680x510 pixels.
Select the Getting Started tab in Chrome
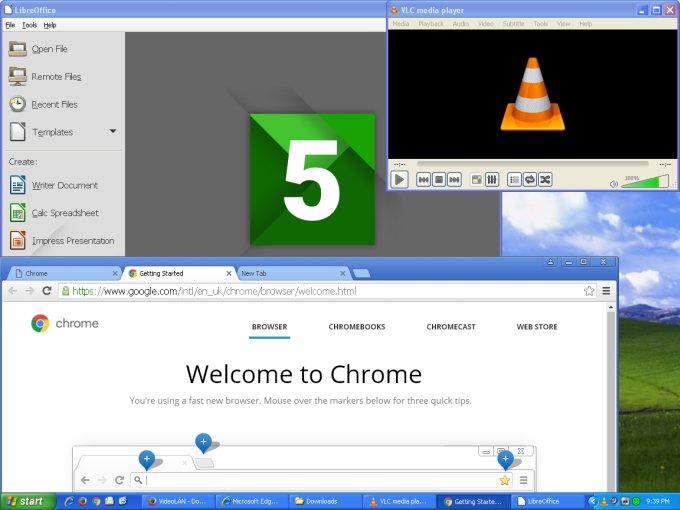(x=178, y=273)
